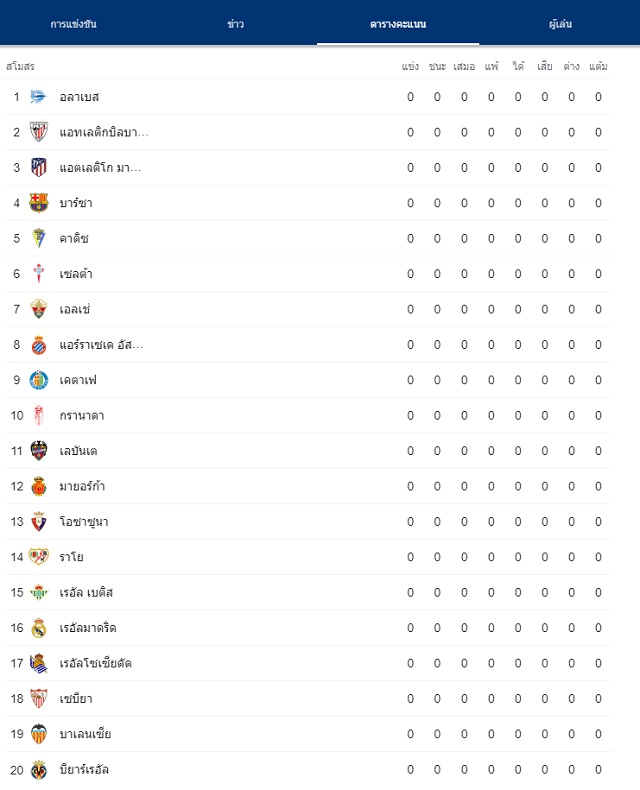The width and height of the screenshot is (640, 790).
Task: Open the เรอัล เบติส team link
Action: tap(86, 592)
